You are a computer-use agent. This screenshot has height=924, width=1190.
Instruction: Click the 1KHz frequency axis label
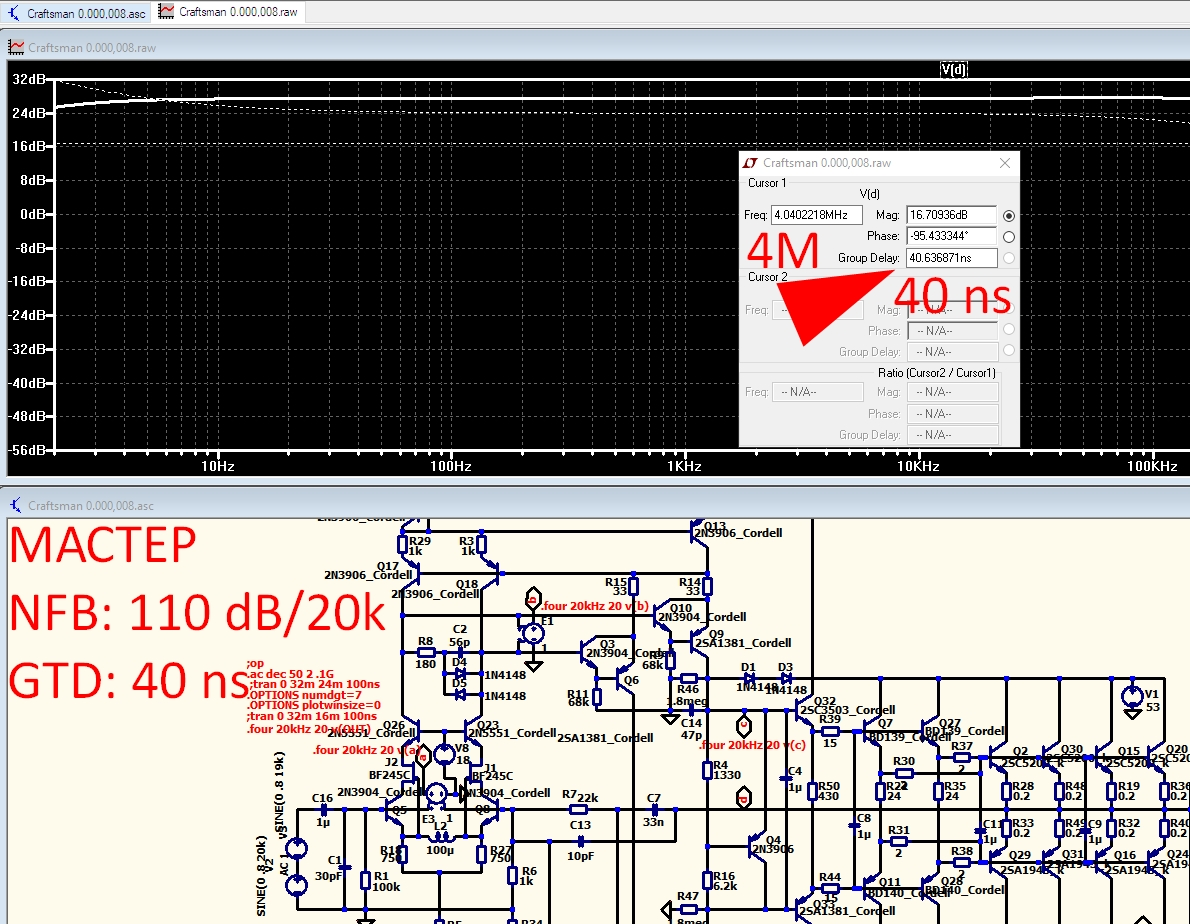click(x=684, y=466)
